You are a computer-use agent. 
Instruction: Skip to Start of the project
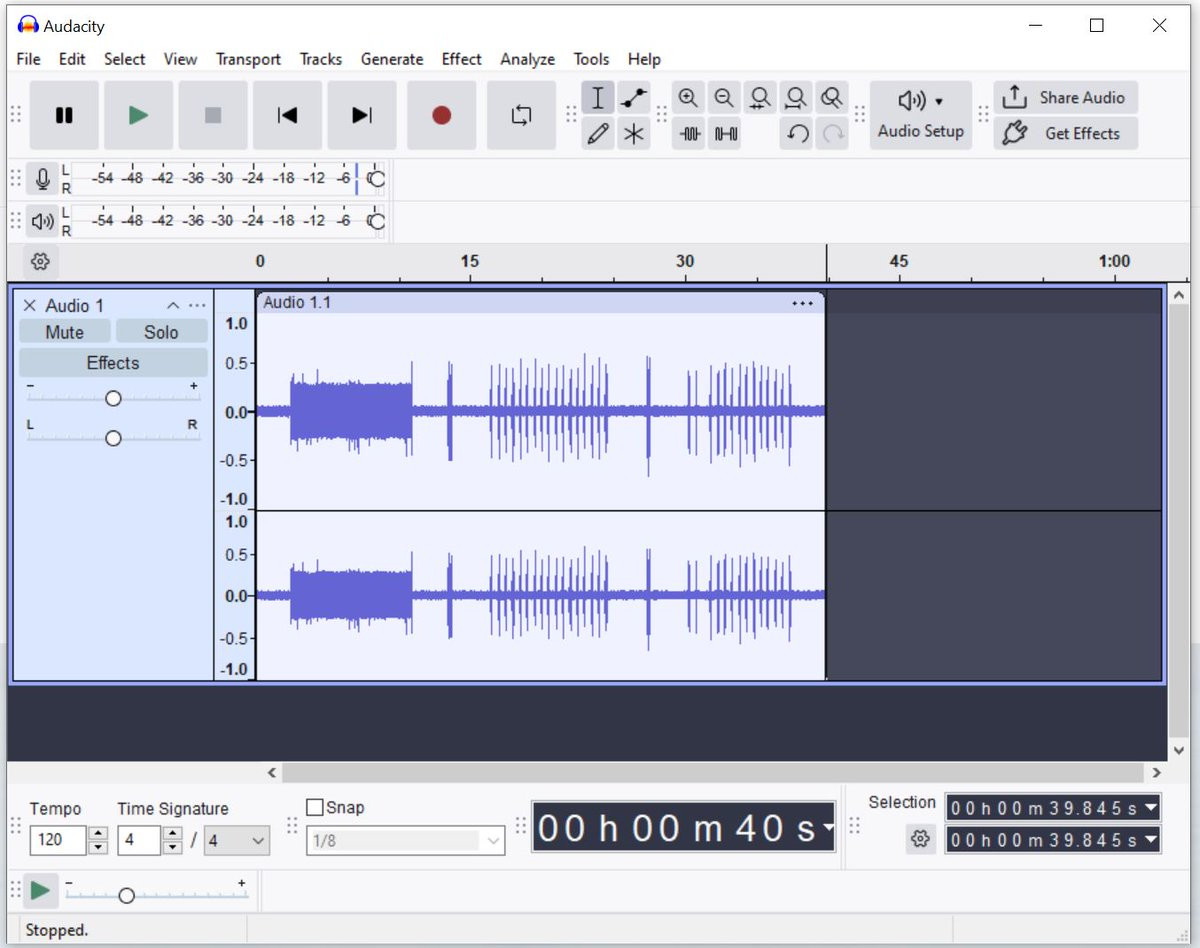click(287, 115)
